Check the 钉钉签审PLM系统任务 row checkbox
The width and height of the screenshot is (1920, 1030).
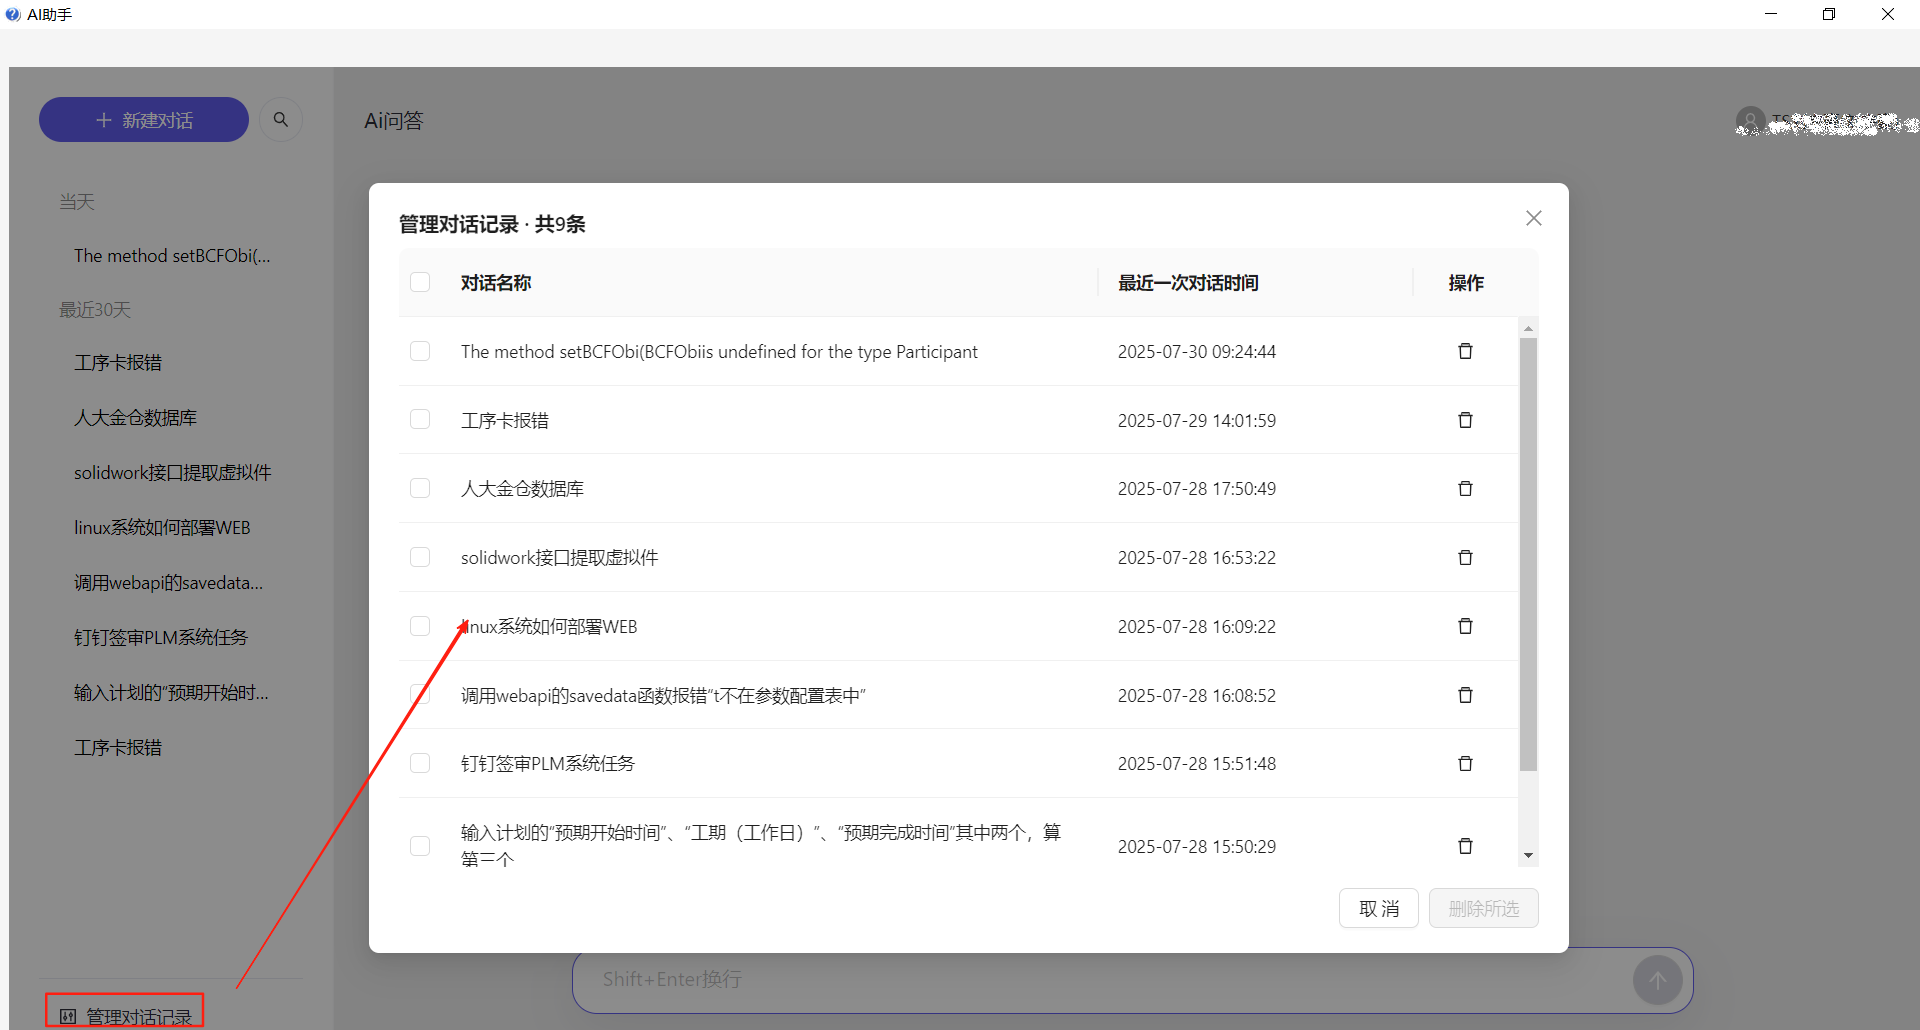pyautogui.click(x=420, y=763)
